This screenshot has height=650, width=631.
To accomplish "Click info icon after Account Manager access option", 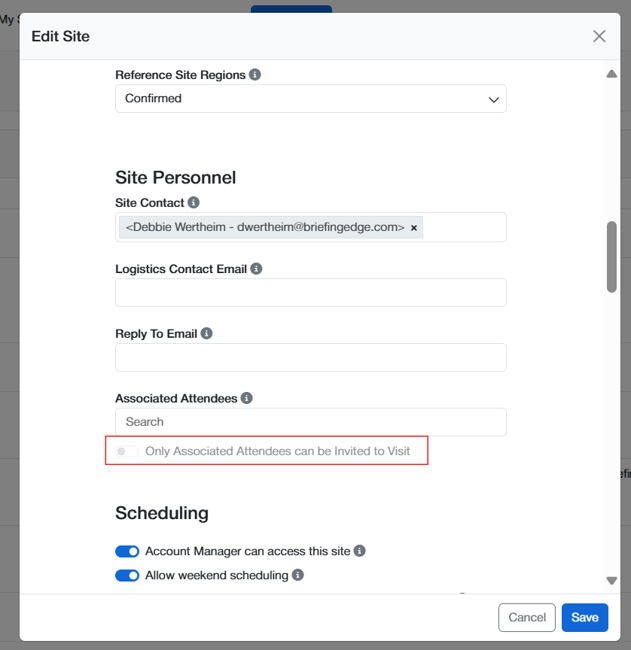I will tap(360, 551).
